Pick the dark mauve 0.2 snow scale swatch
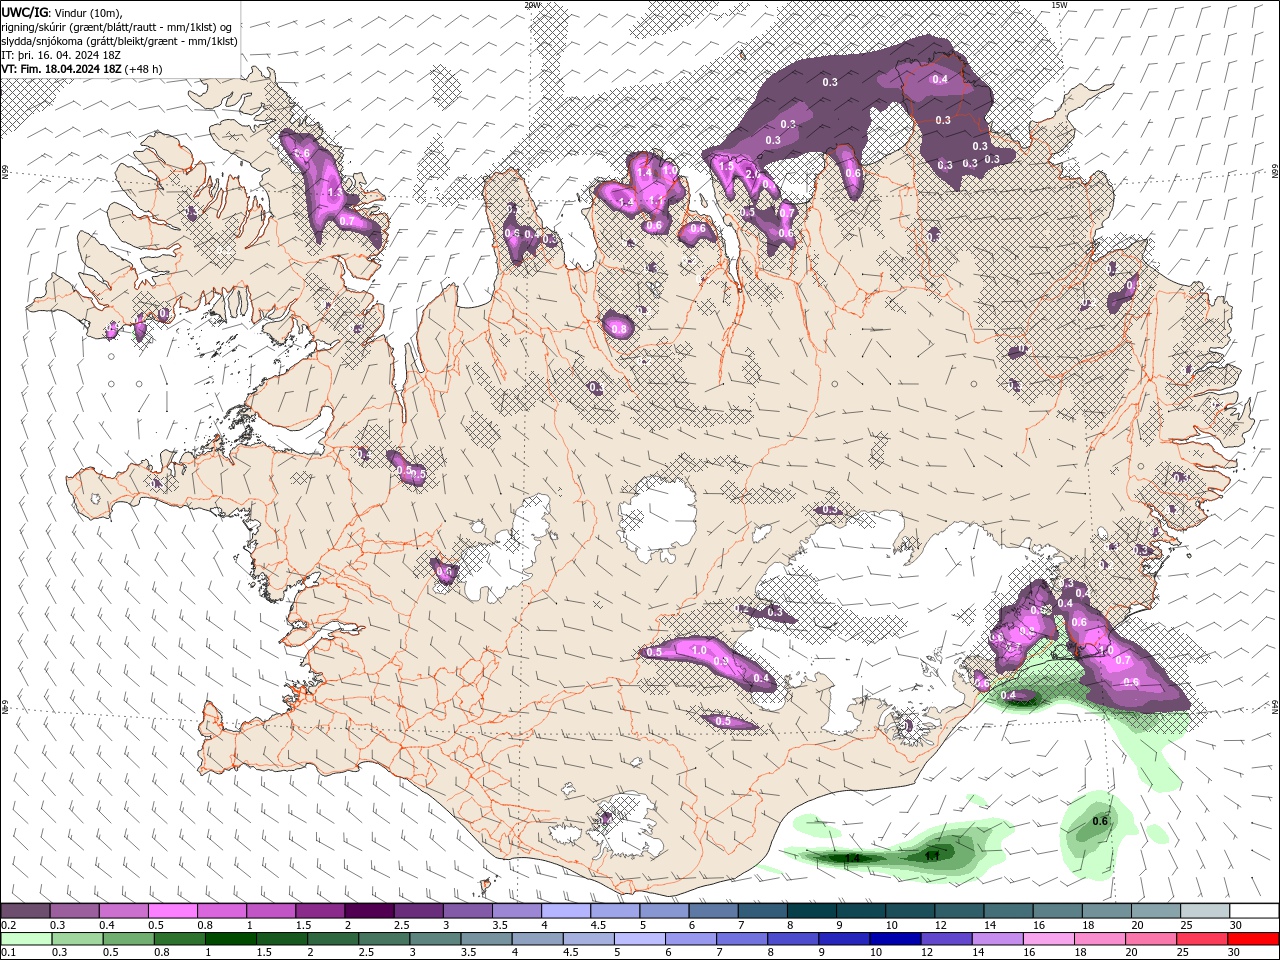This screenshot has width=1280, height=960. pyautogui.click(x=25, y=911)
